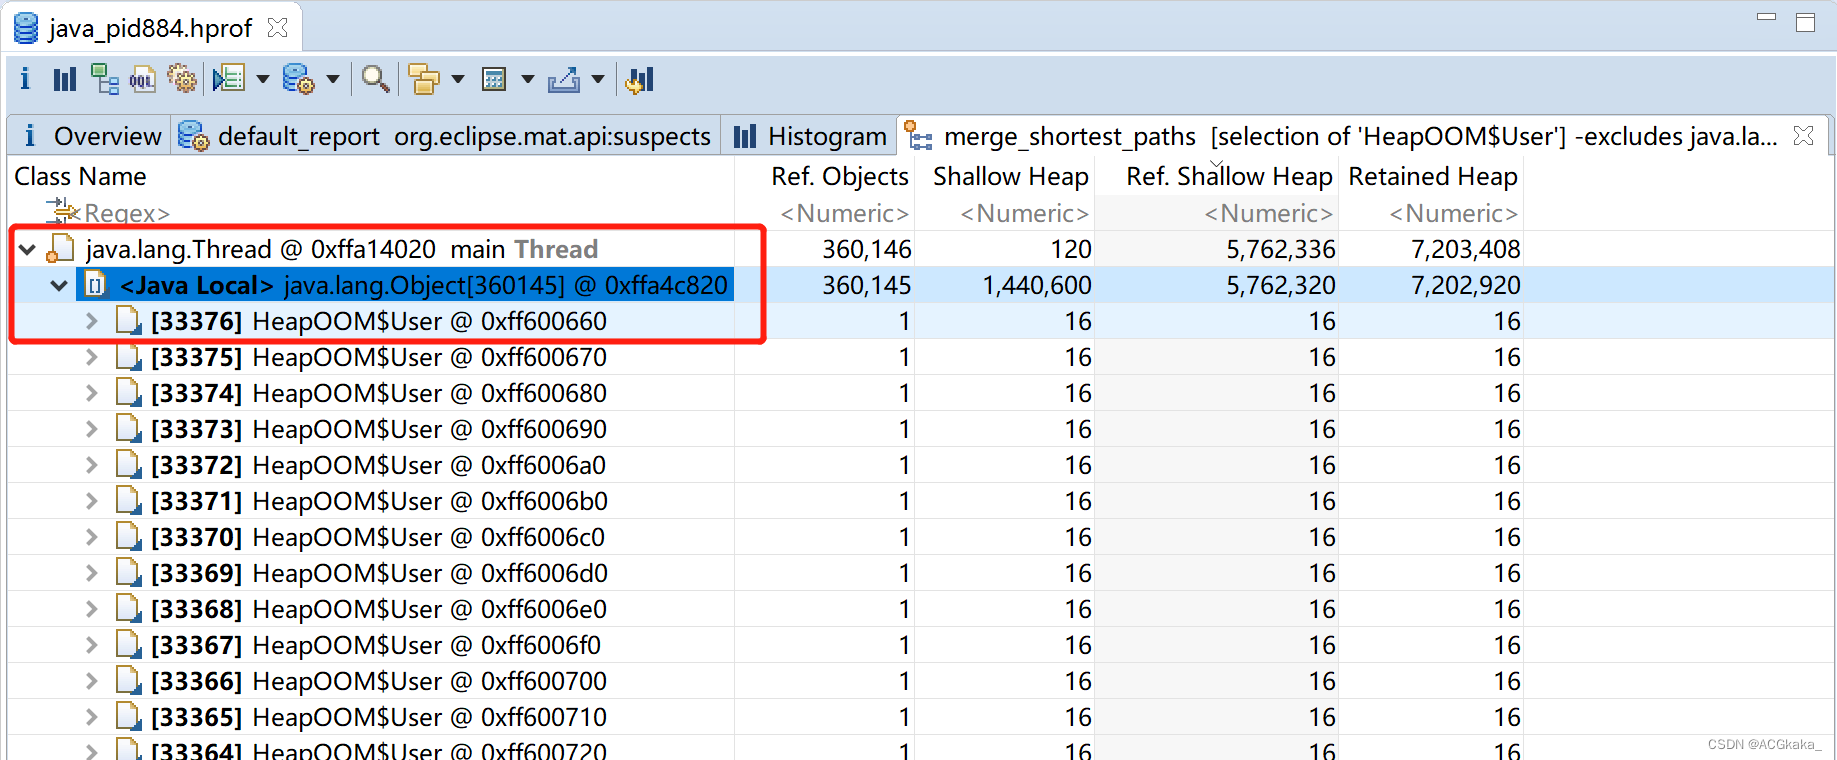Open dropdown next to Run Expert System Test

pos(263,79)
